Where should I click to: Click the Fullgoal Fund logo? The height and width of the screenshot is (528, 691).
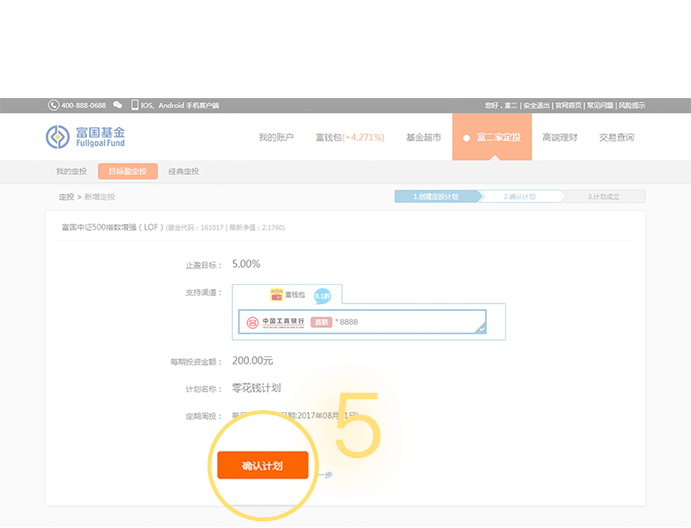[85, 137]
